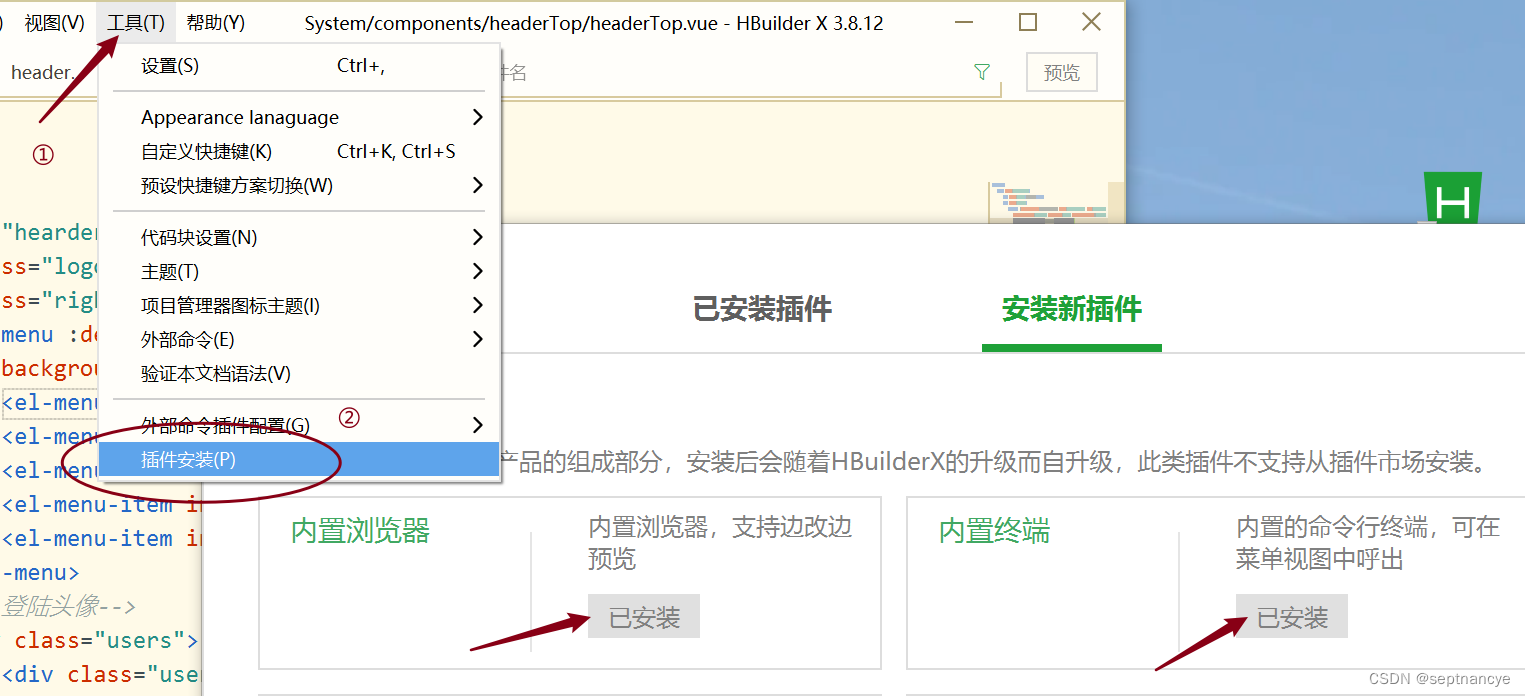Choose 自定义快捷键(K) menu entry
1525x696 pixels.
tap(299, 151)
